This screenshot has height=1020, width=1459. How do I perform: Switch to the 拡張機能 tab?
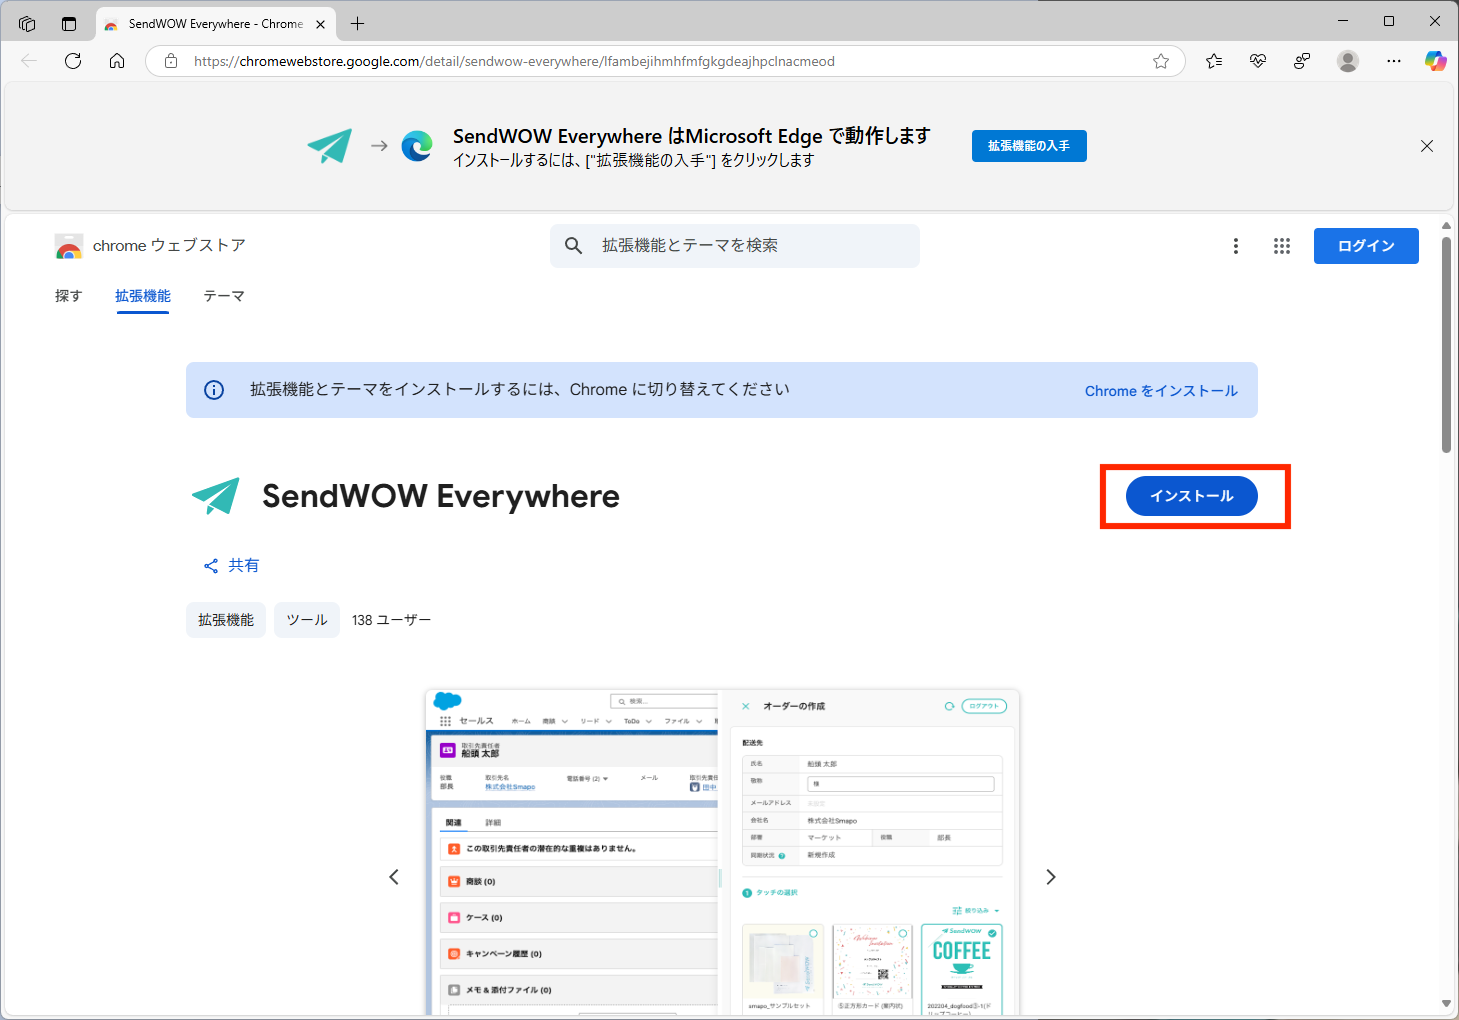point(143,296)
